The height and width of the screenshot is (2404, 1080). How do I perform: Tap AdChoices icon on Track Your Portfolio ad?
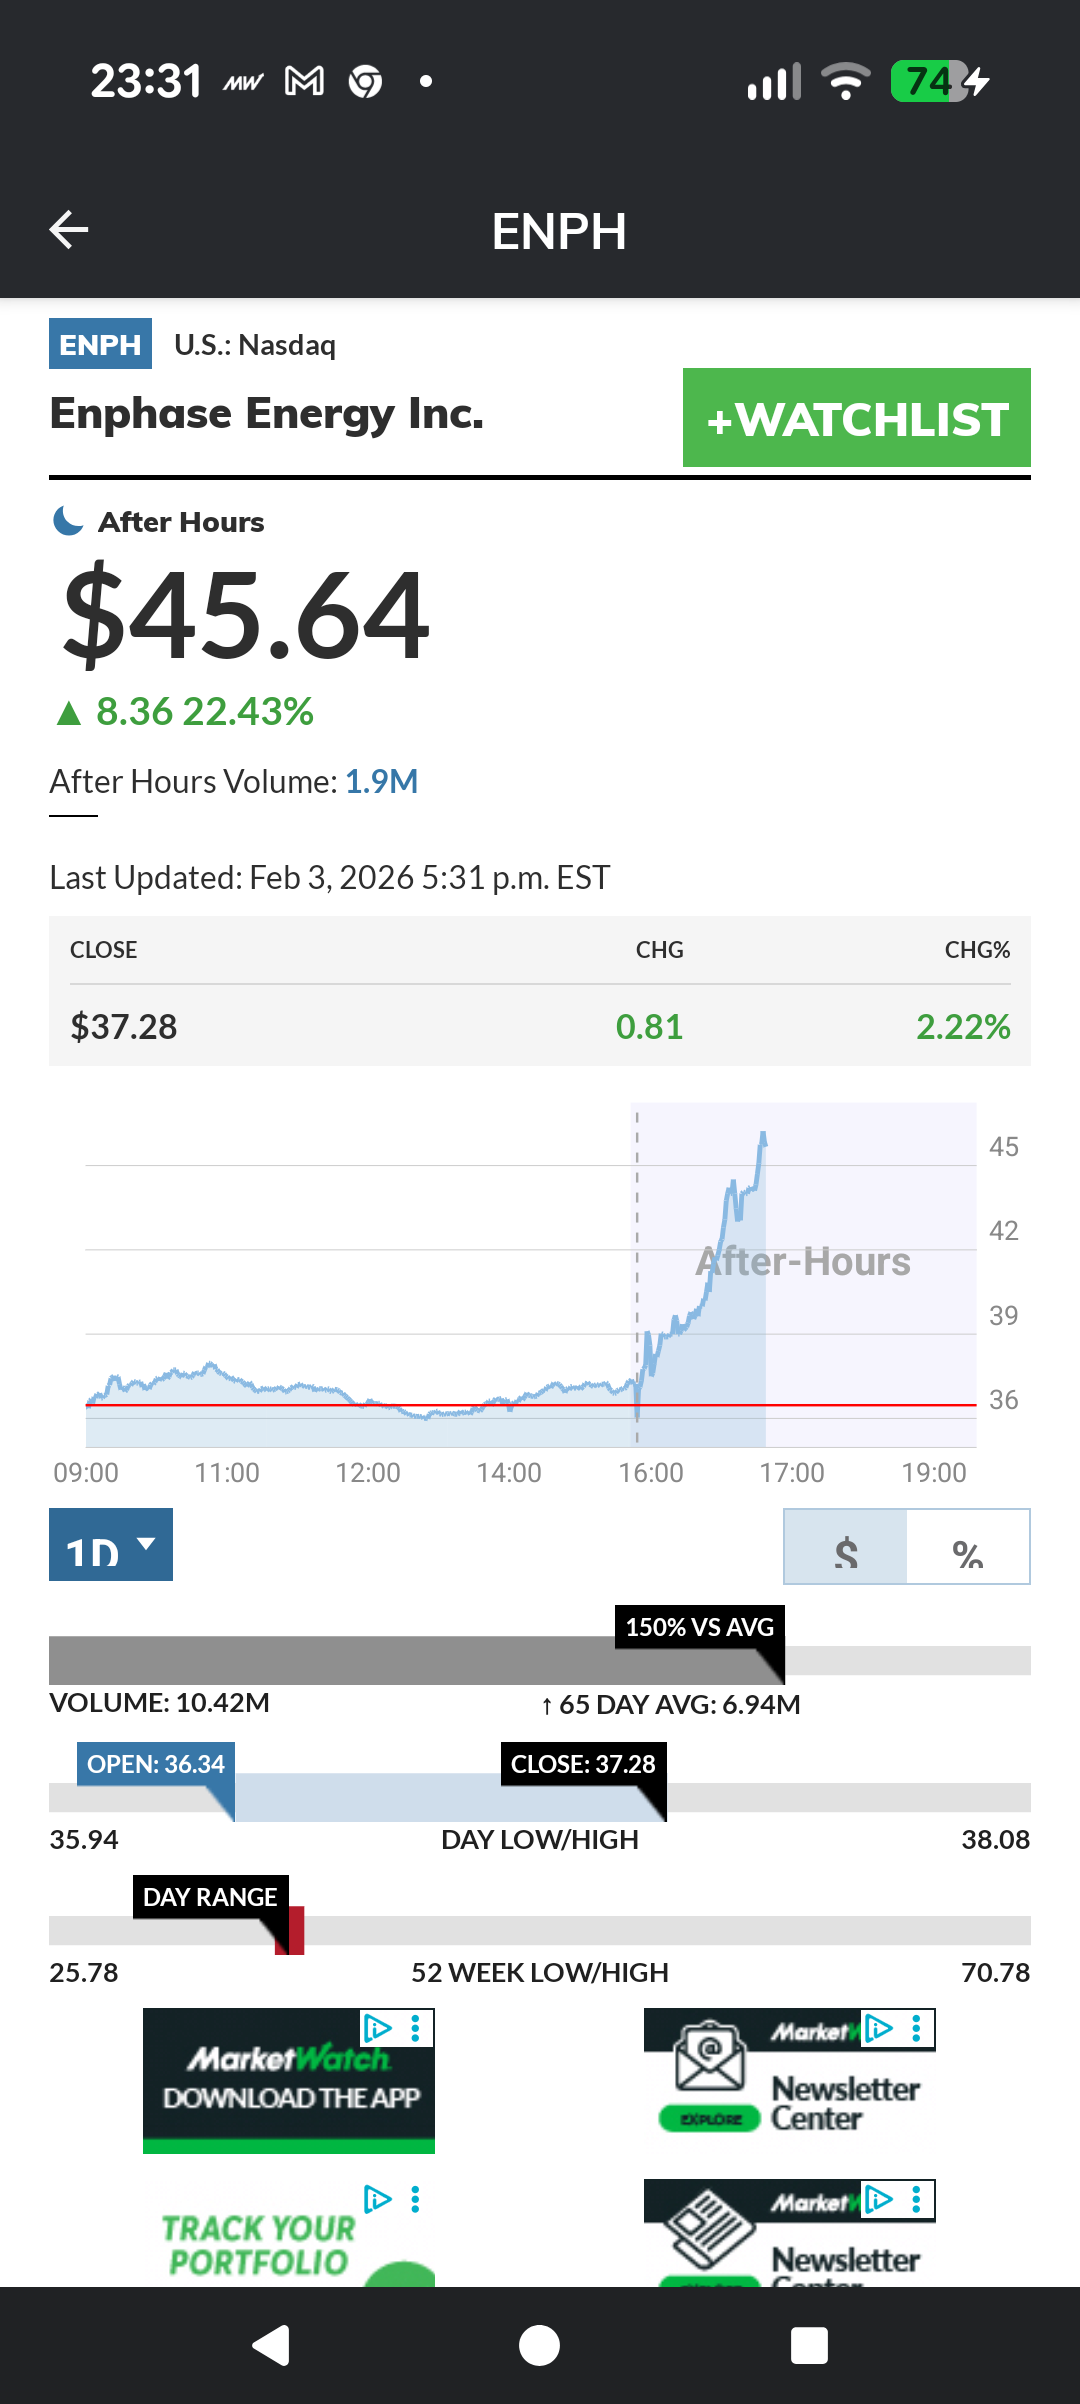pos(378,2199)
